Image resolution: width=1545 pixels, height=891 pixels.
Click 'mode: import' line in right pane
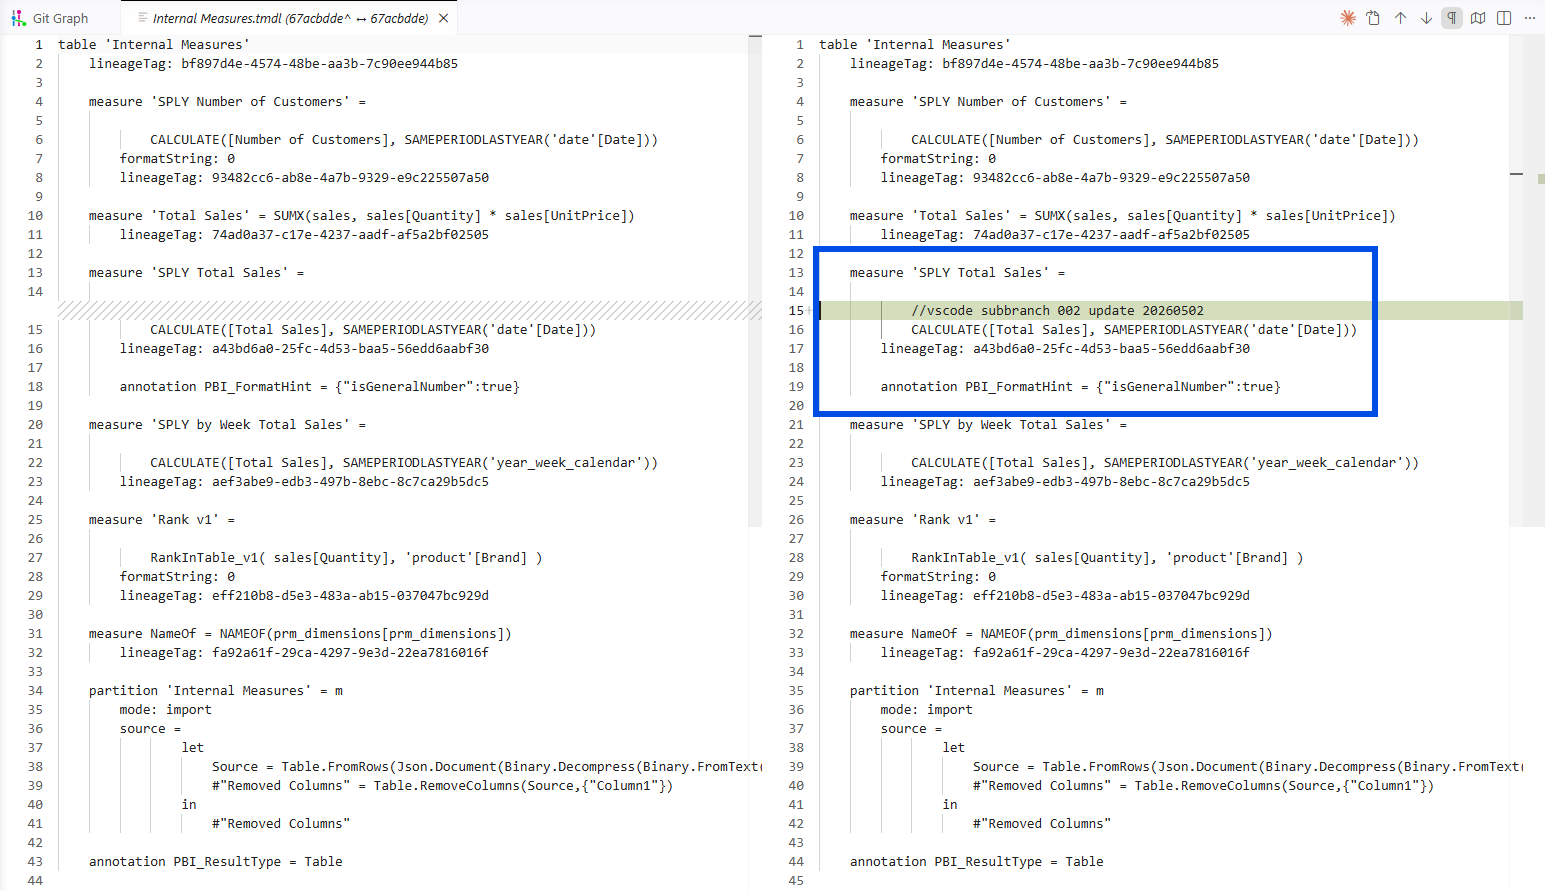[926, 710]
